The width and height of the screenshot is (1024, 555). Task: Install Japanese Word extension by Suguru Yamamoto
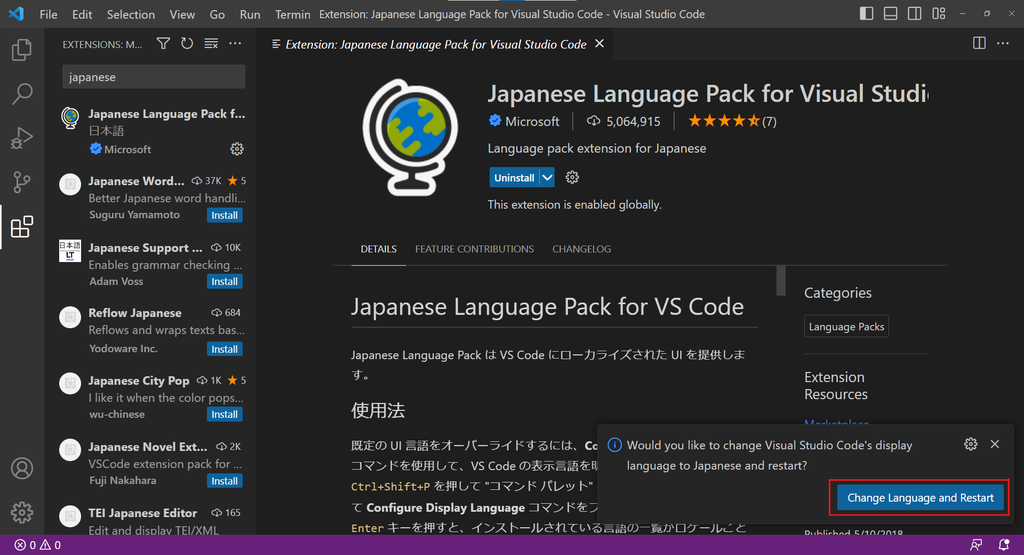point(225,215)
